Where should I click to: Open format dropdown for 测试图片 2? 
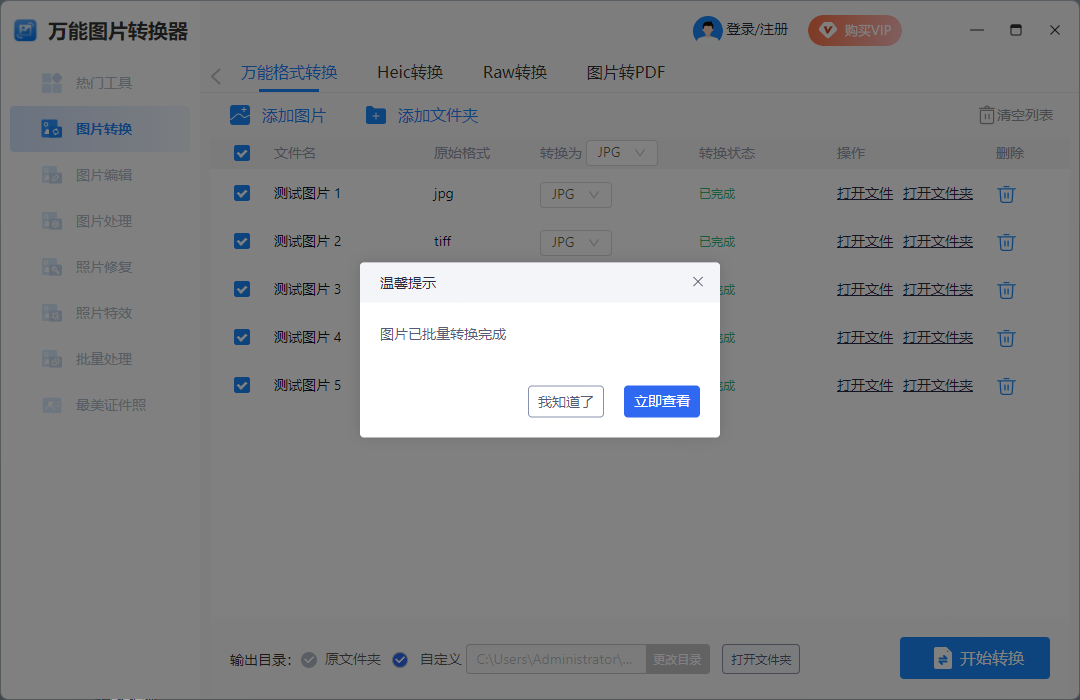[575, 242]
